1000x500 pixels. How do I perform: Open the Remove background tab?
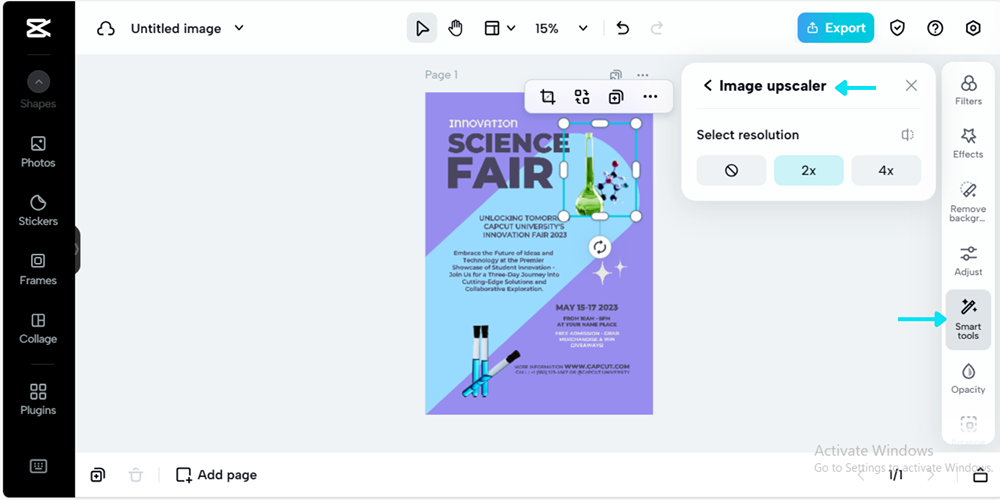click(x=968, y=202)
